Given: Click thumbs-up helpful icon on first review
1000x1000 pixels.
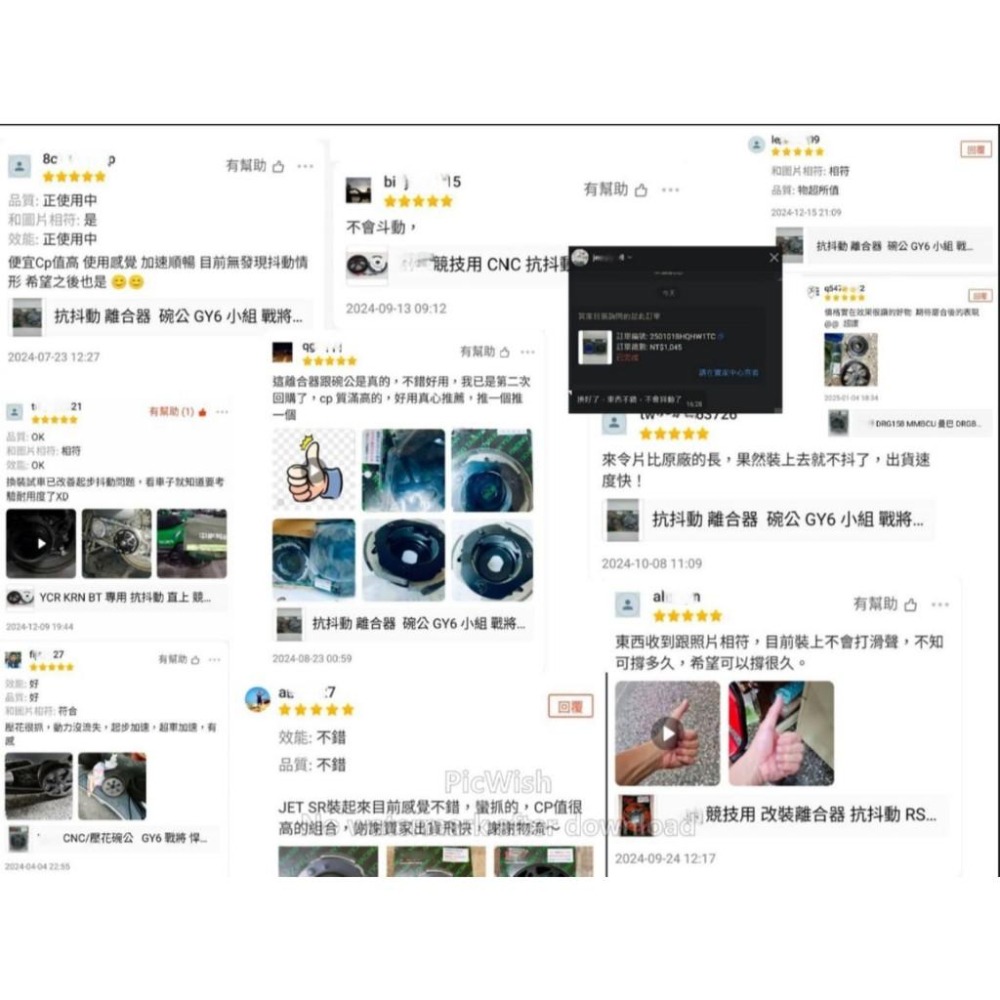Looking at the screenshot, I should [x=278, y=166].
